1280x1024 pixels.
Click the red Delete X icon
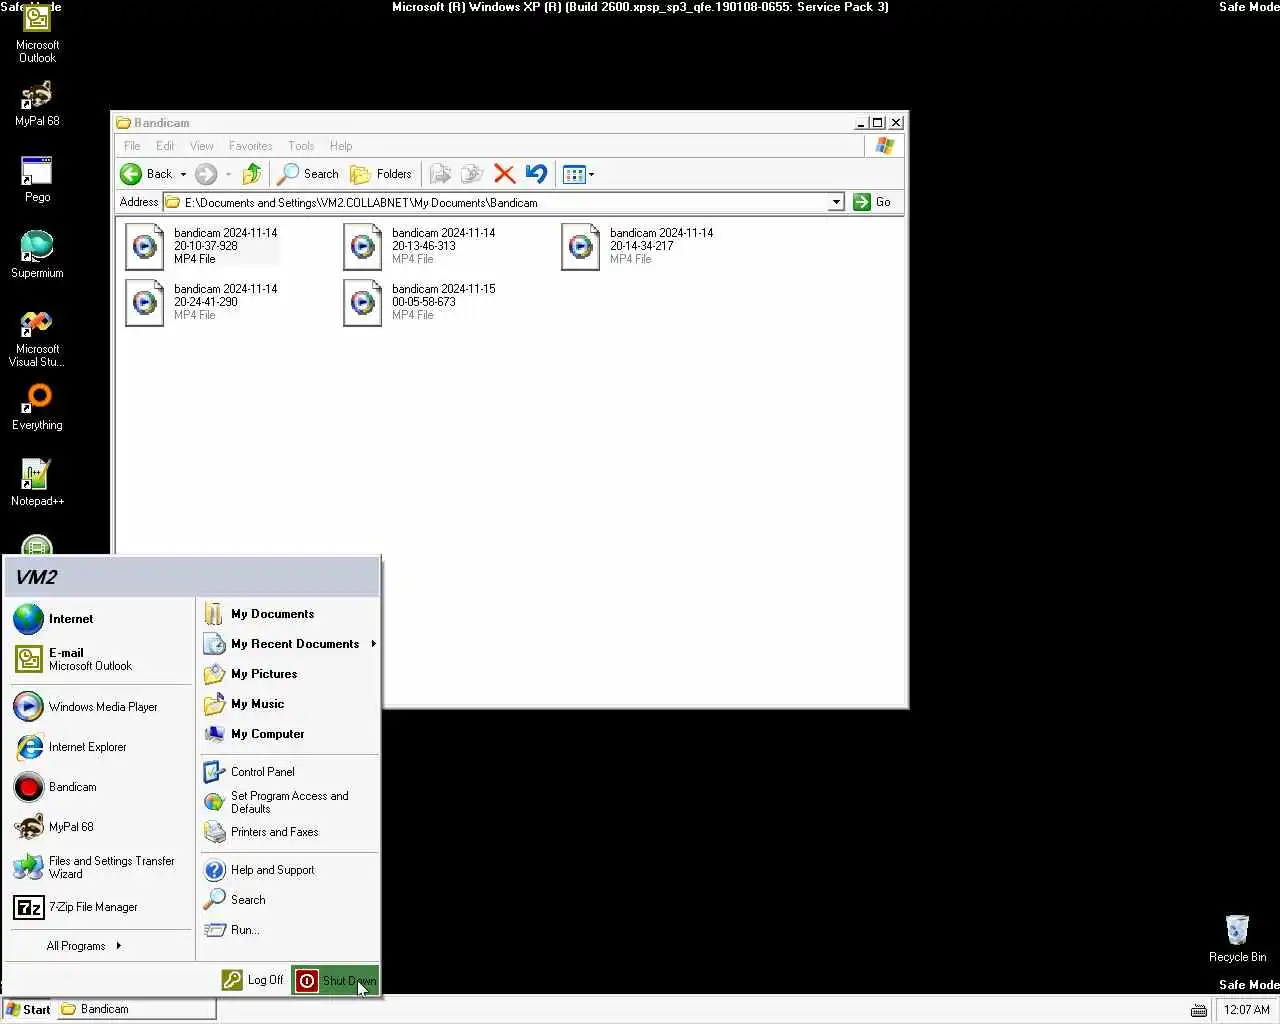[504, 174]
